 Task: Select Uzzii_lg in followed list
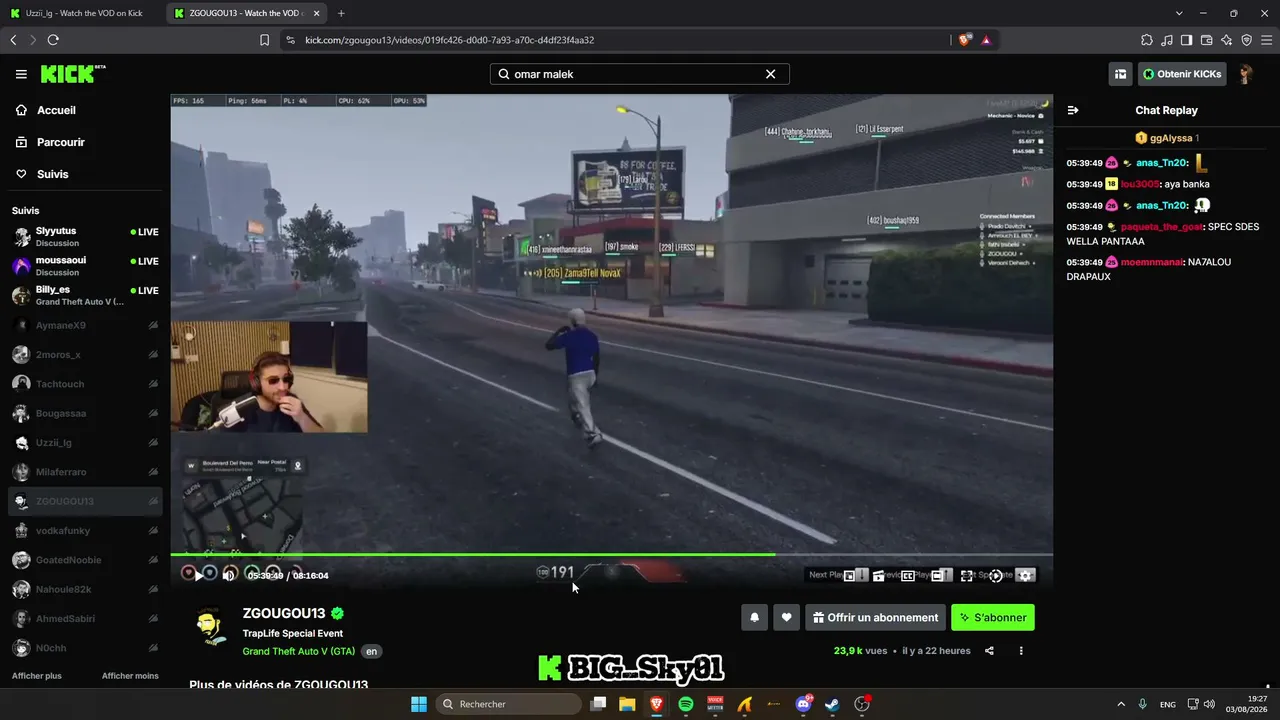tap(86, 443)
